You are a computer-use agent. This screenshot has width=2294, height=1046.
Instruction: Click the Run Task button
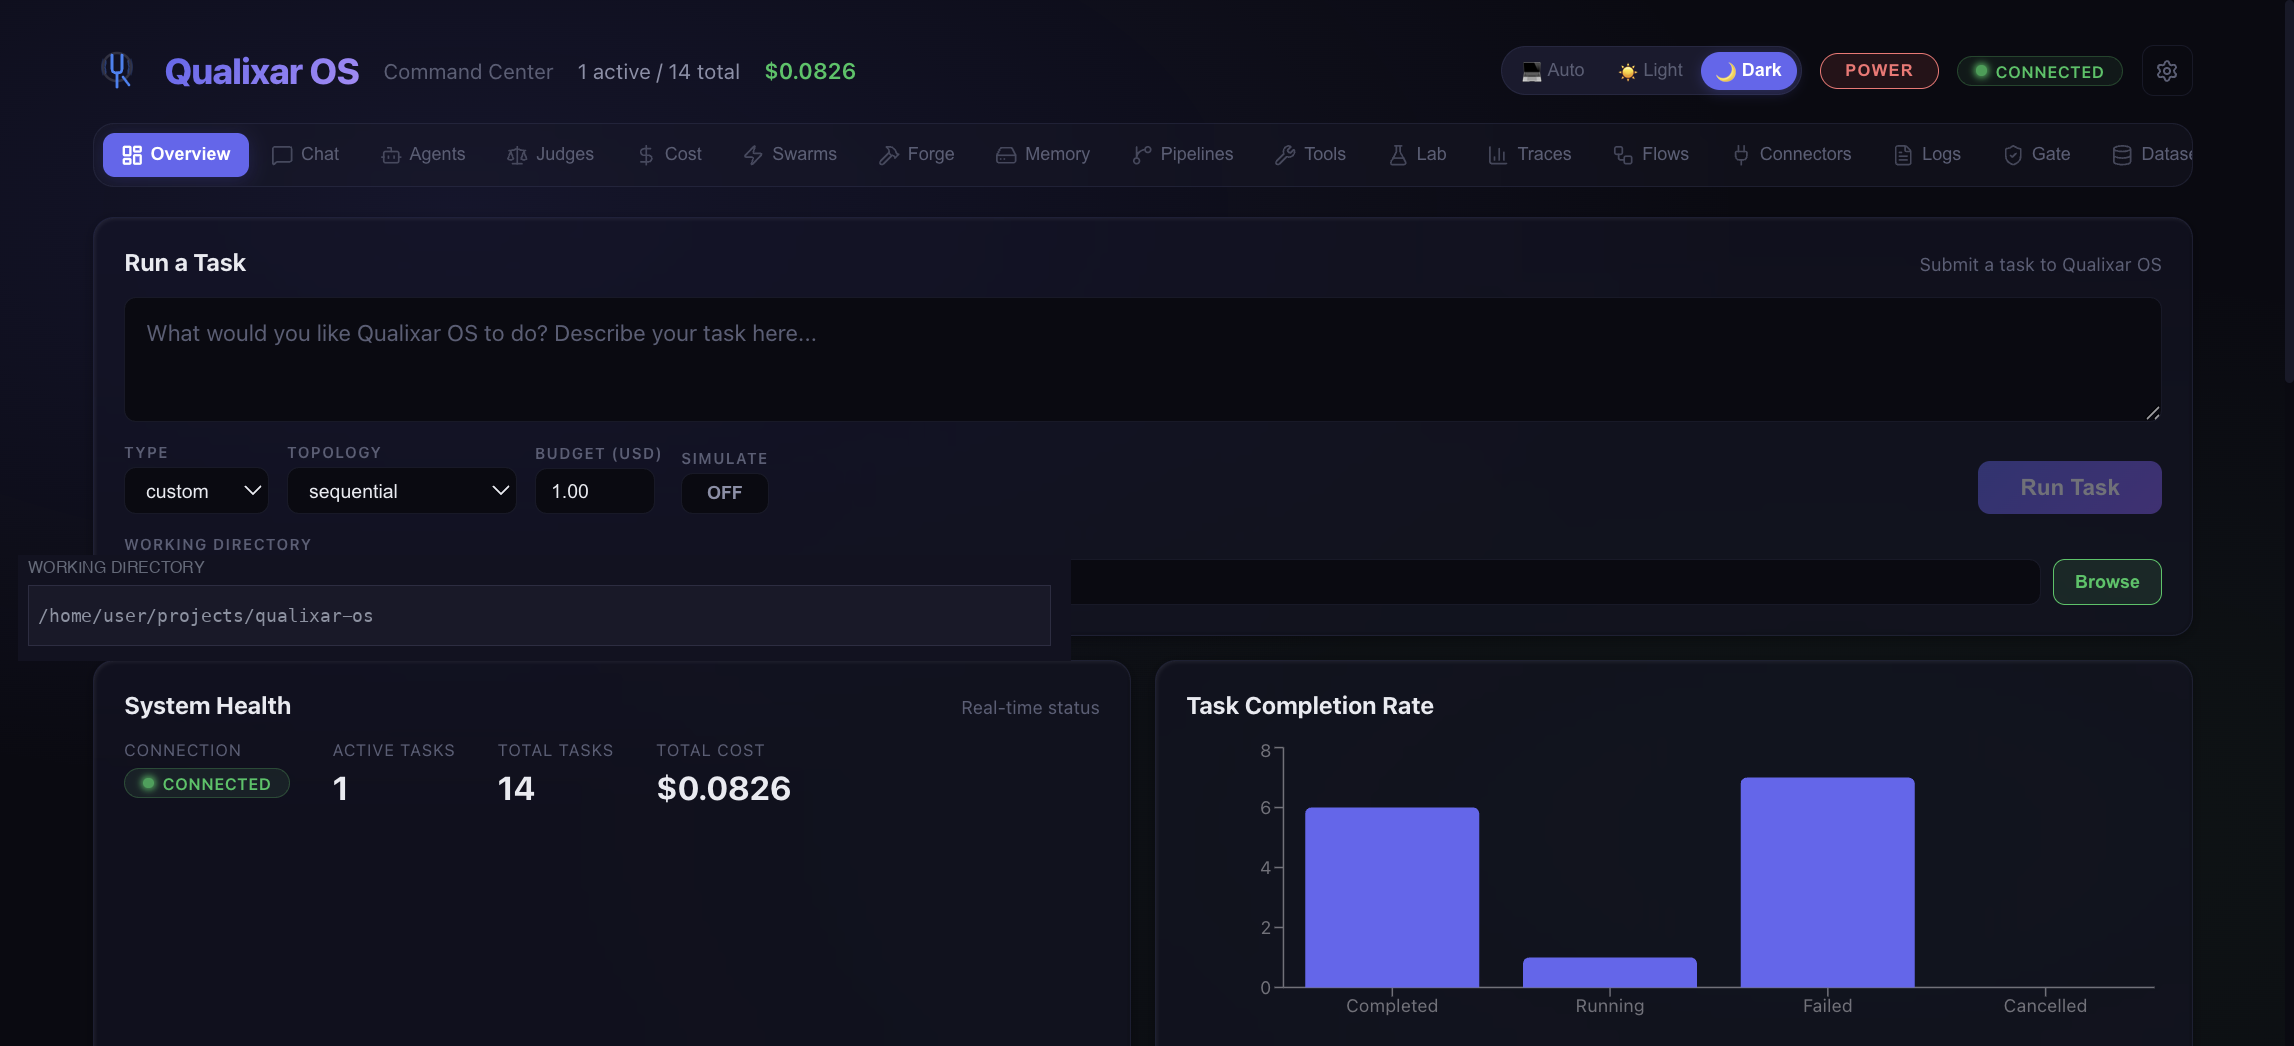(2070, 487)
